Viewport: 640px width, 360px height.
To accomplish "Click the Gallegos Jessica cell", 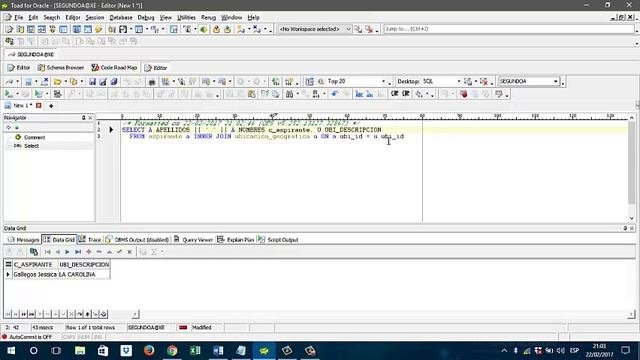I will [x=35, y=275].
